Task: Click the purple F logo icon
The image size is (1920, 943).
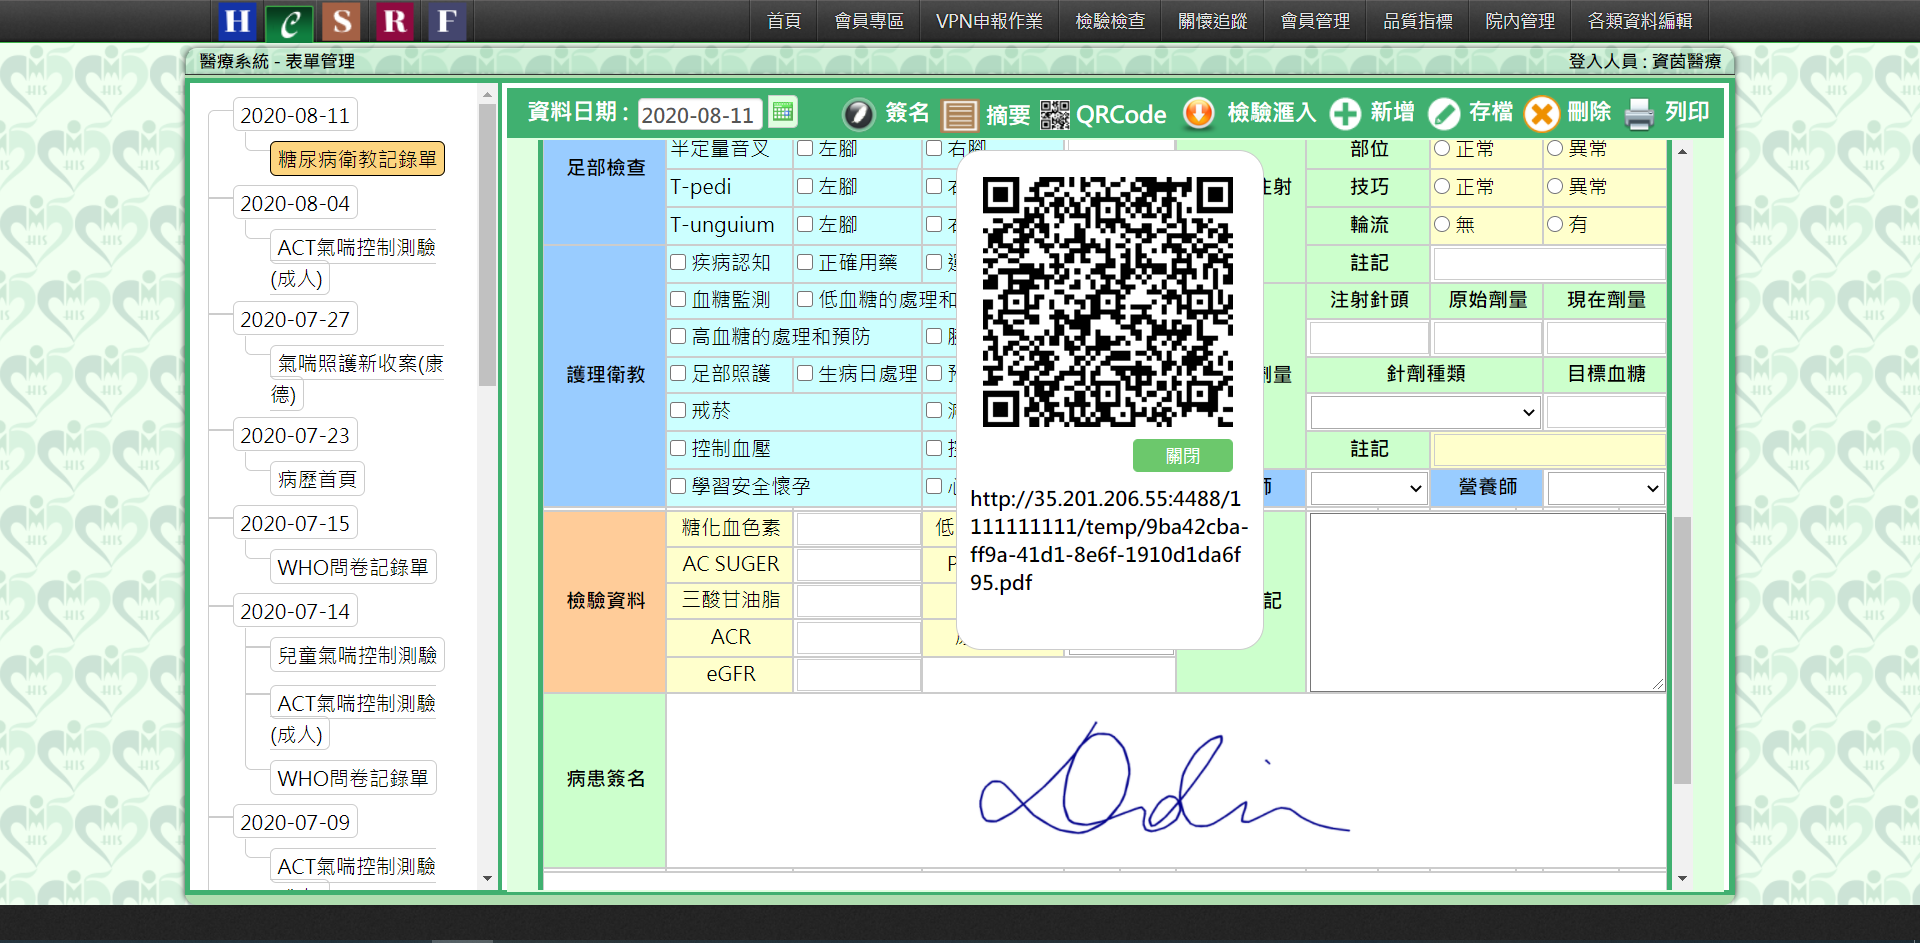Action: point(446,21)
